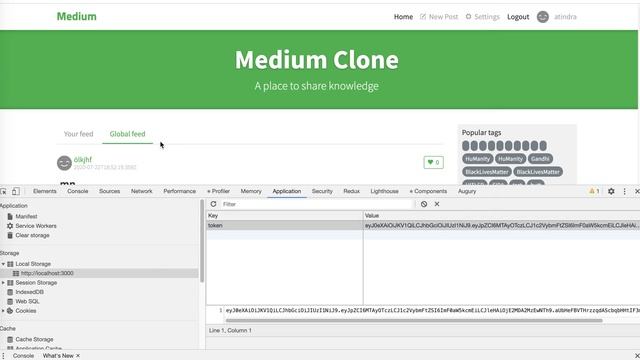Click the Clear storage trash icon

[x=10, y=235]
